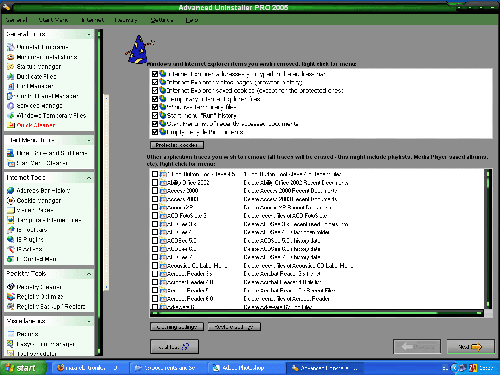Toggle Registry Tools section chevron
Image resolution: width=500 pixels, height=375 pixels.
tap(89, 274)
